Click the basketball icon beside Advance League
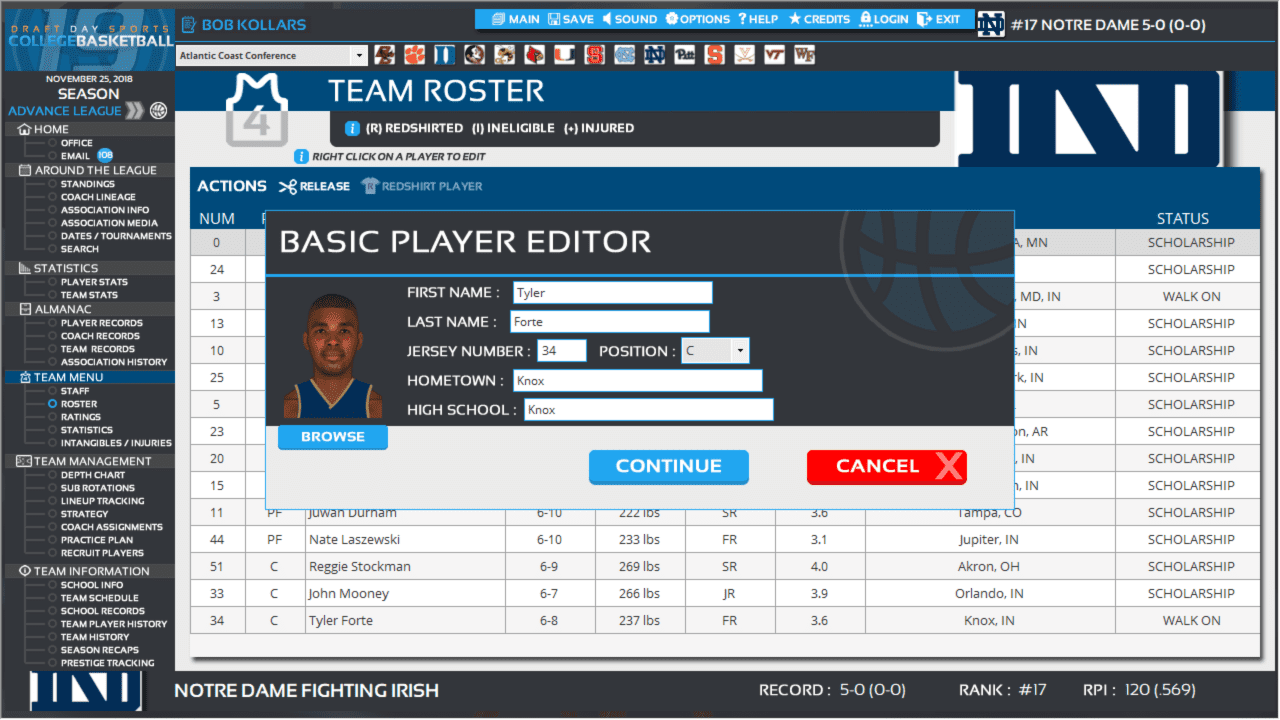Image resolution: width=1280 pixels, height=720 pixels. click(x=158, y=111)
